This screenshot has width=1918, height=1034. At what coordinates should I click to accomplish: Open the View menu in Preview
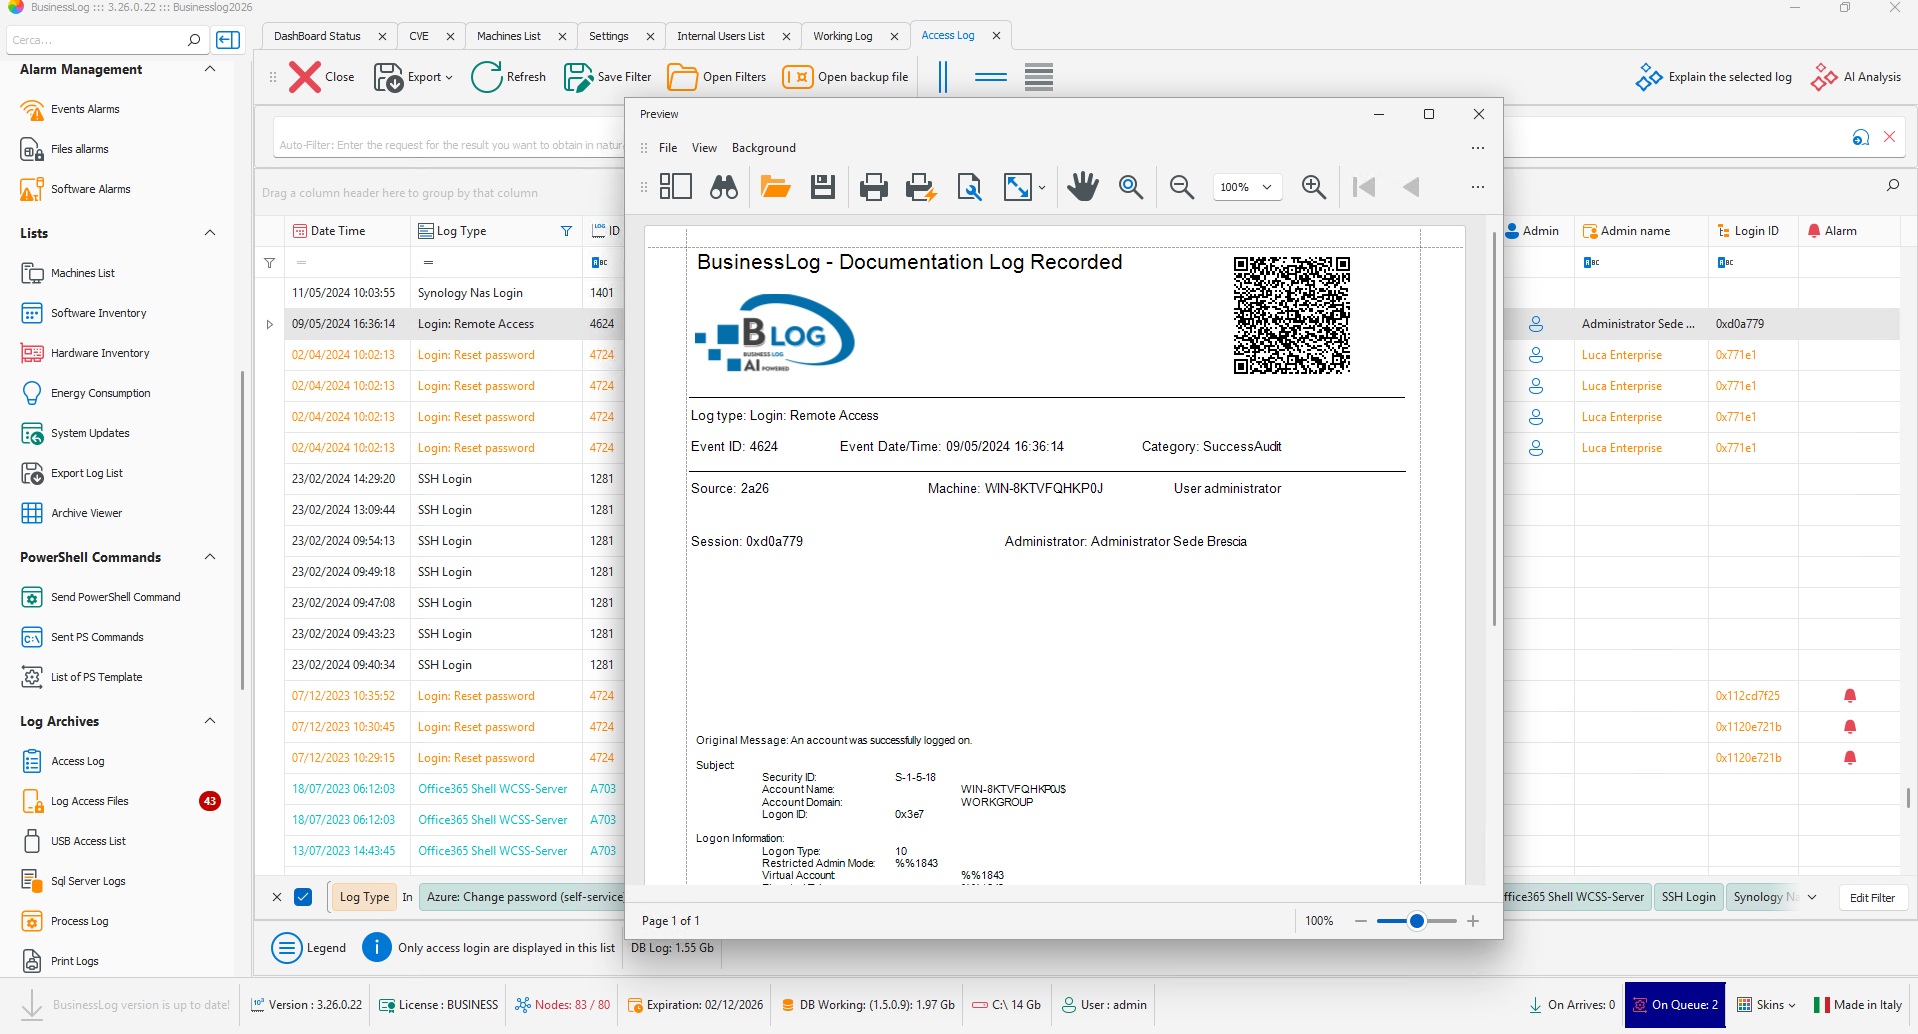(x=704, y=148)
